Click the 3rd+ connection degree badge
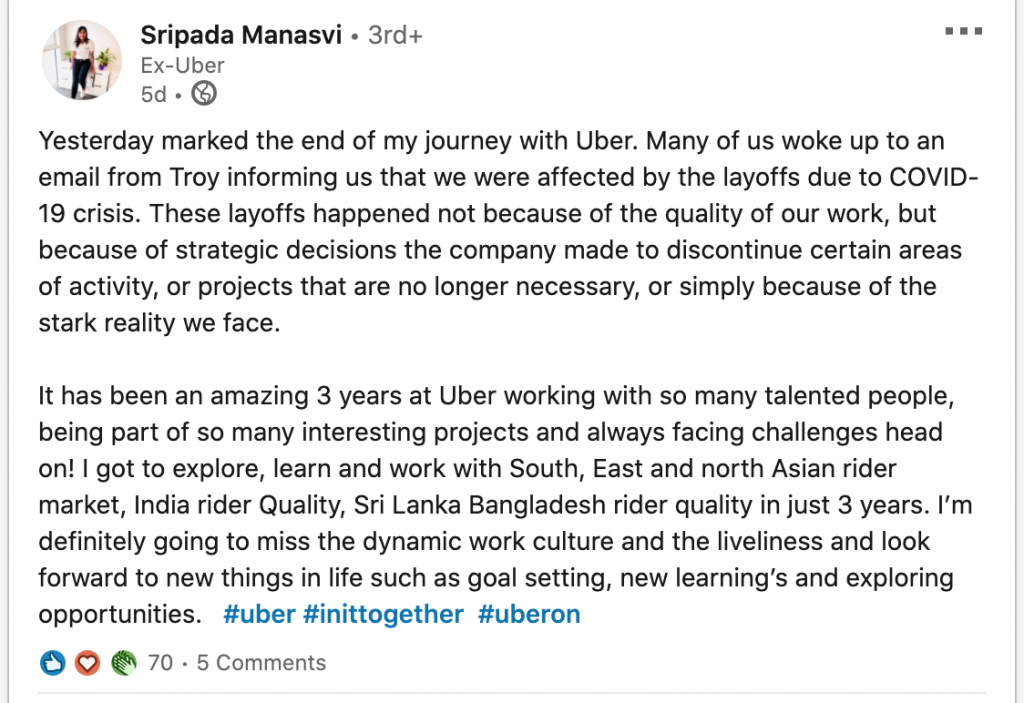 coord(395,35)
